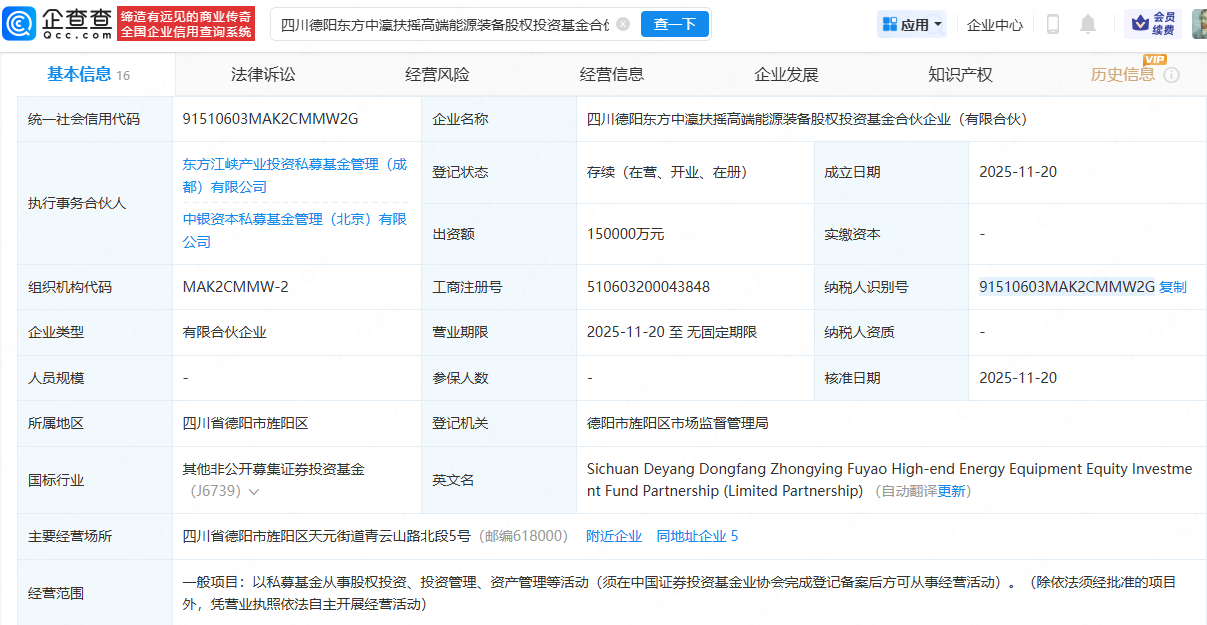Click 复制 next to taxpayer ID

point(1172,288)
